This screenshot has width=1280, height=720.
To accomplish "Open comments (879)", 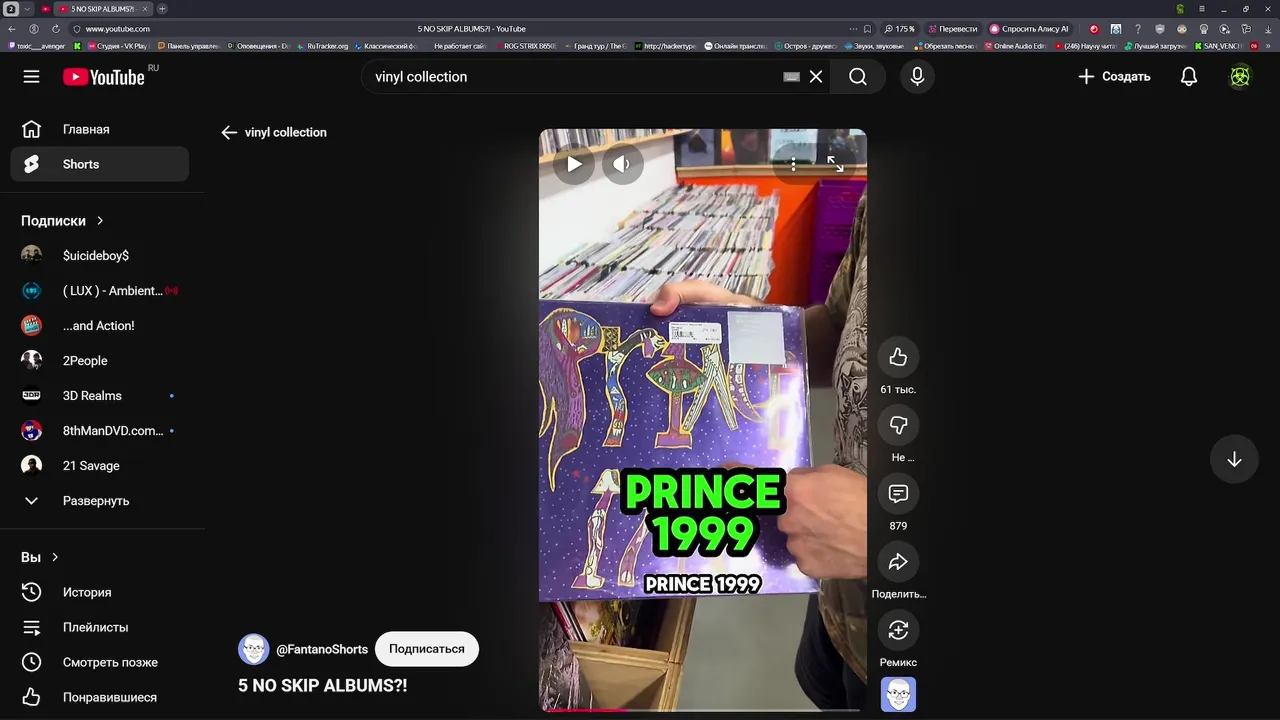I will [898, 494].
